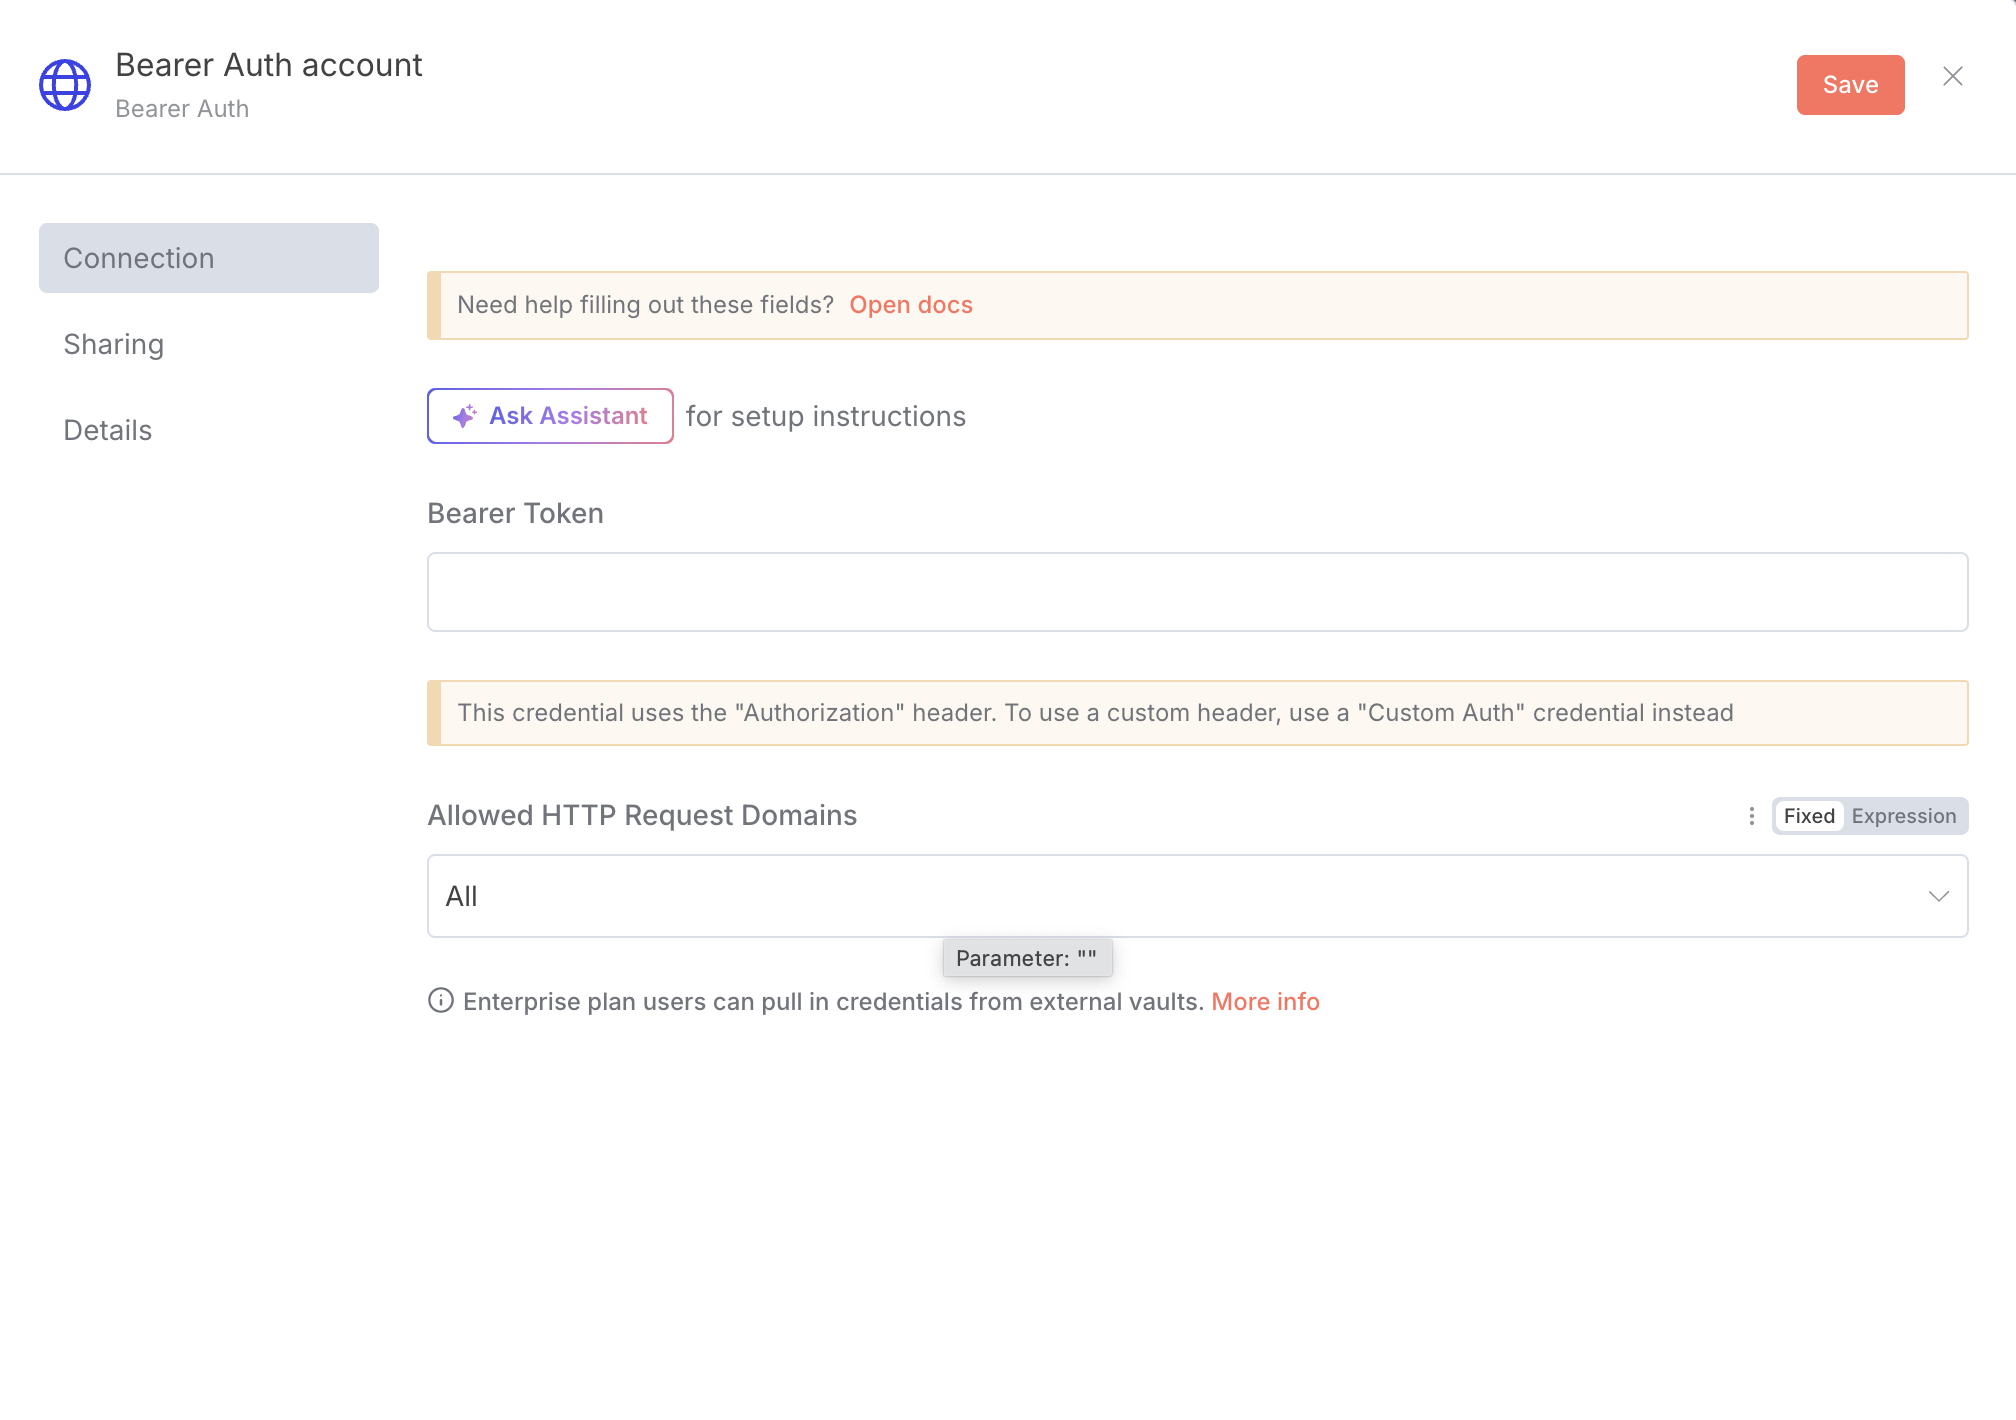Image resolution: width=2016 pixels, height=1420 pixels.
Task: Save the Bearer Auth credential
Action: (1849, 85)
